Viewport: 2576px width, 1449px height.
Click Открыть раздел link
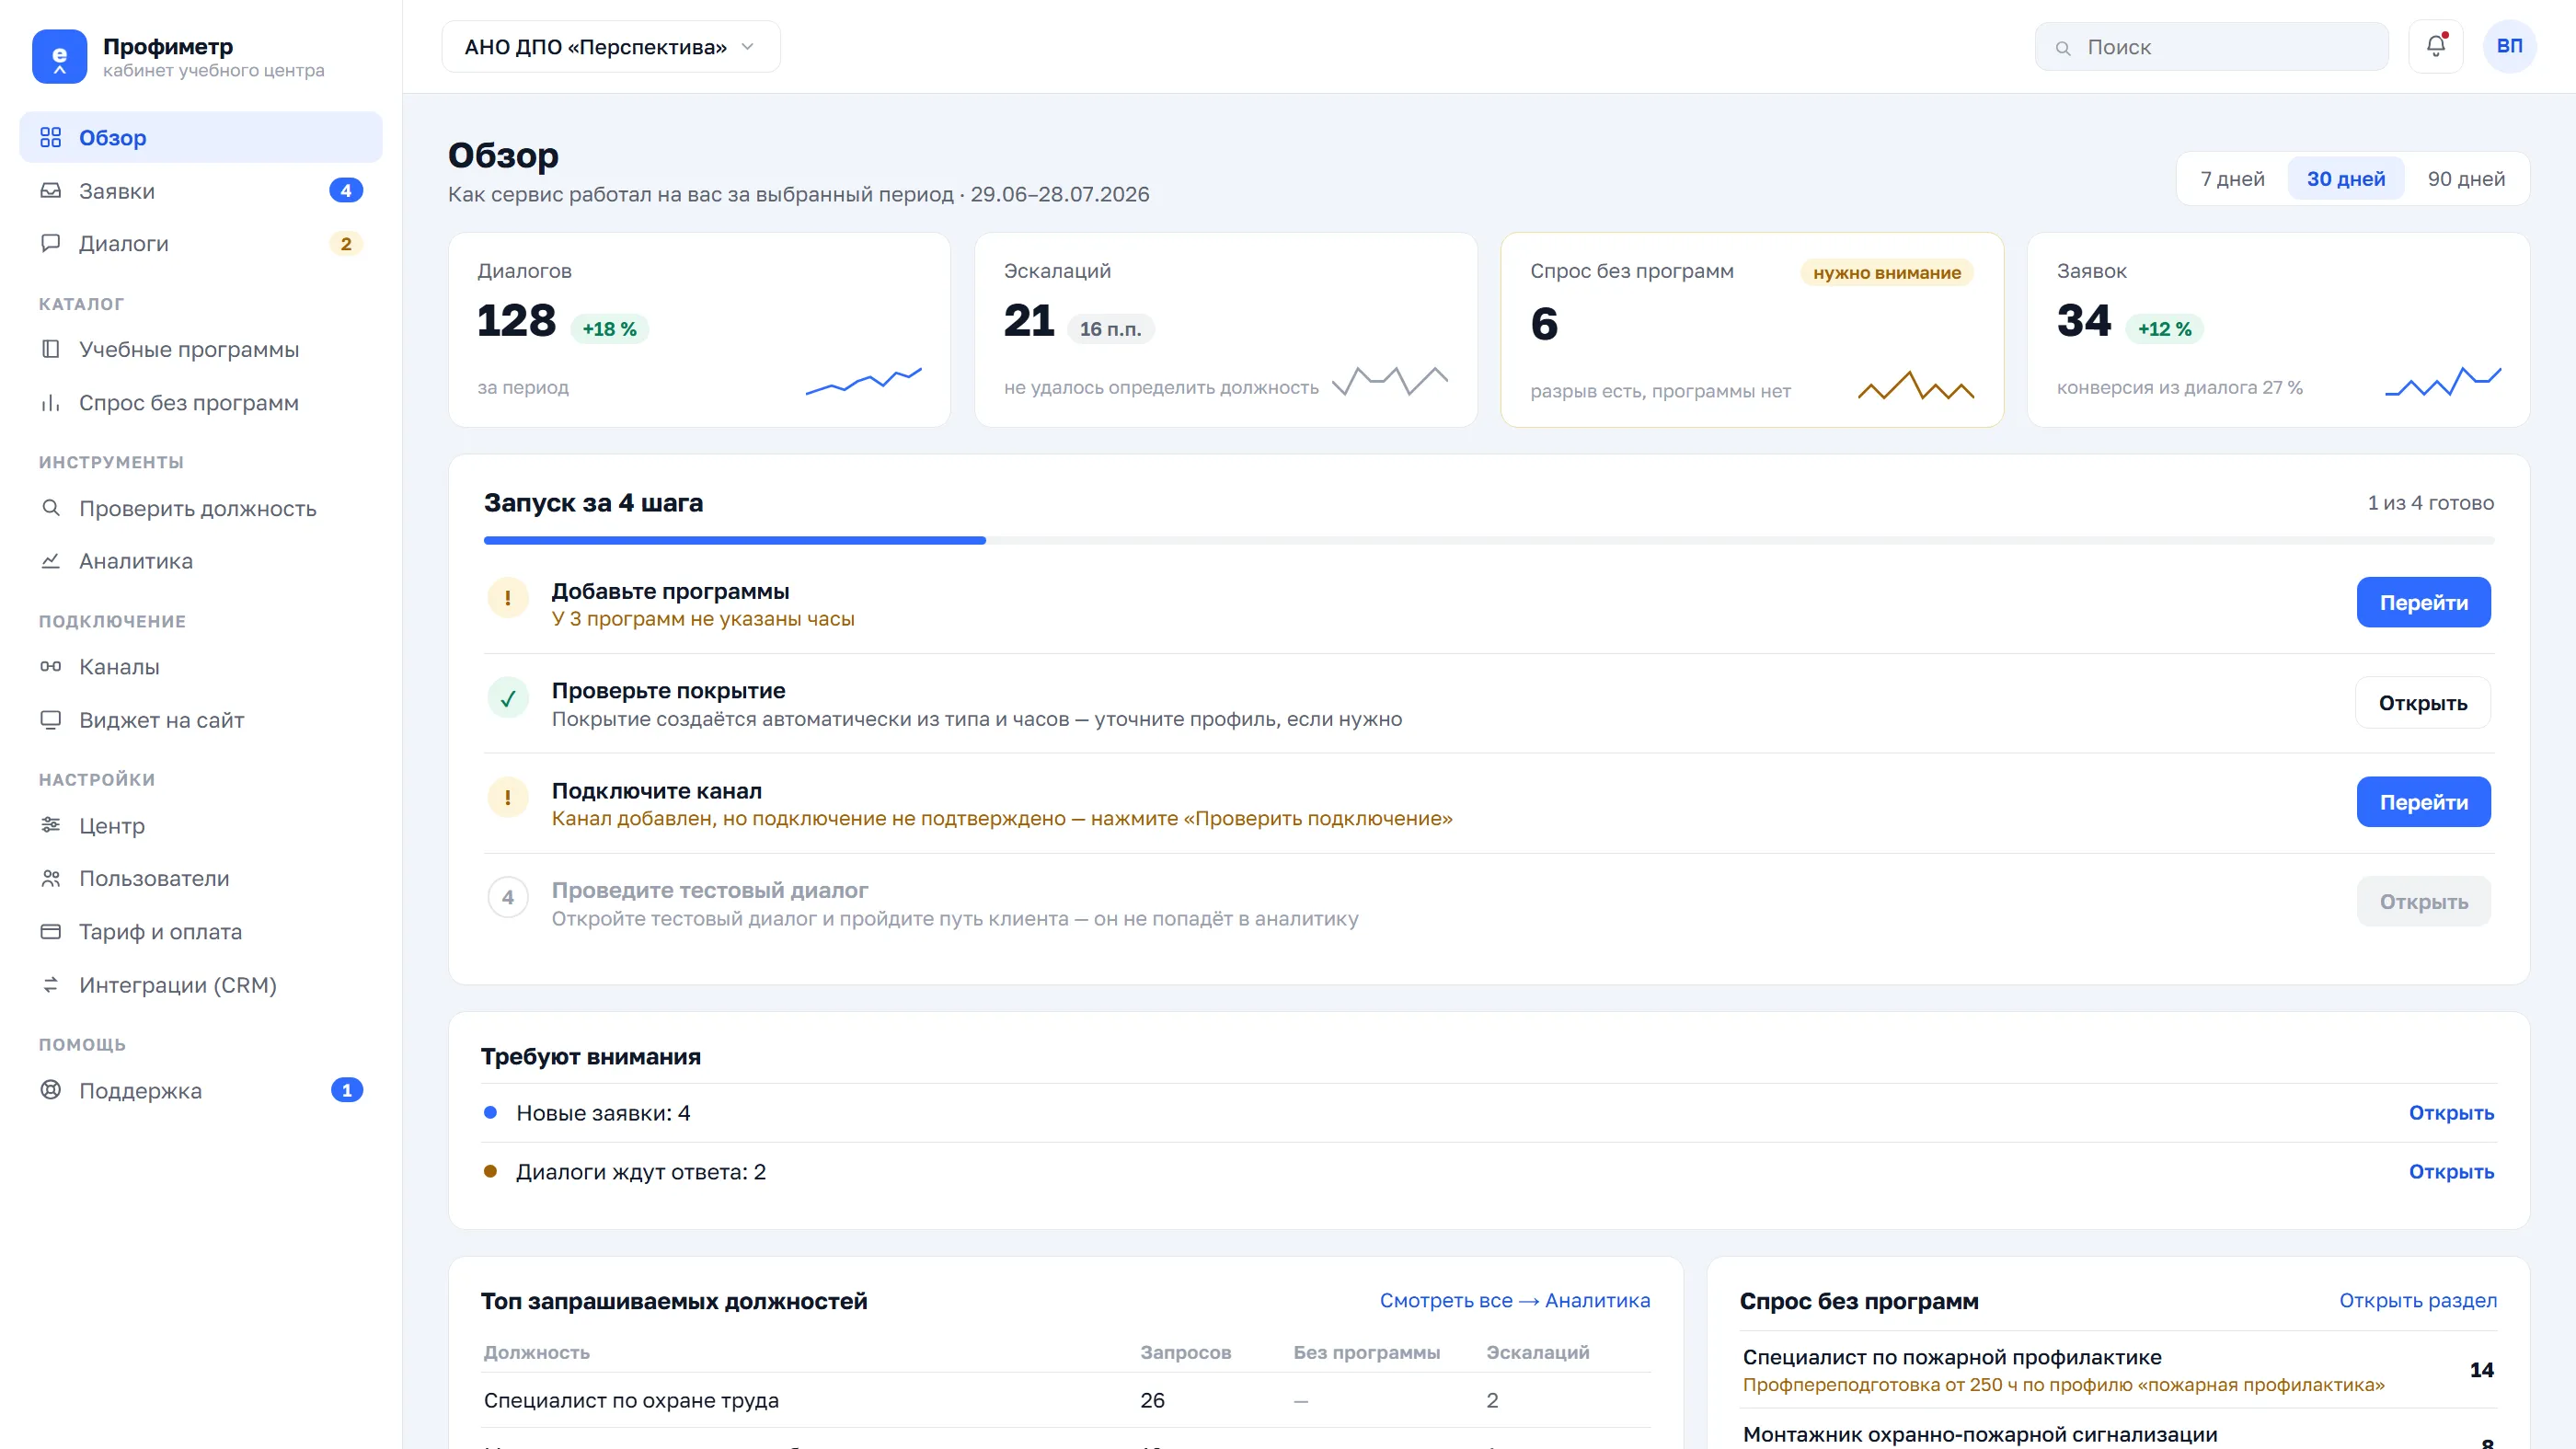pos(2417,1300)
